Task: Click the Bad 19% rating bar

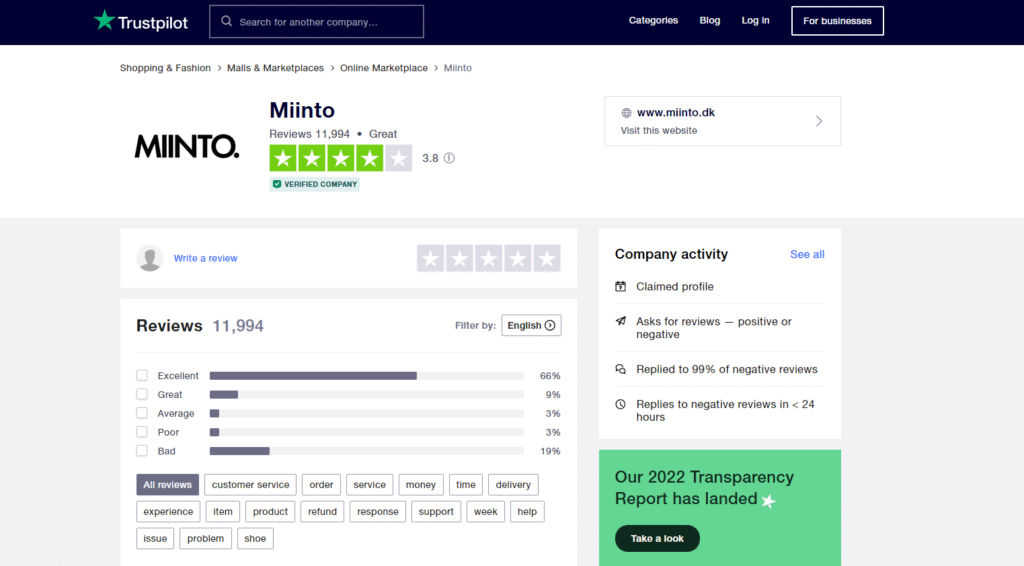Action: [366, 451]
